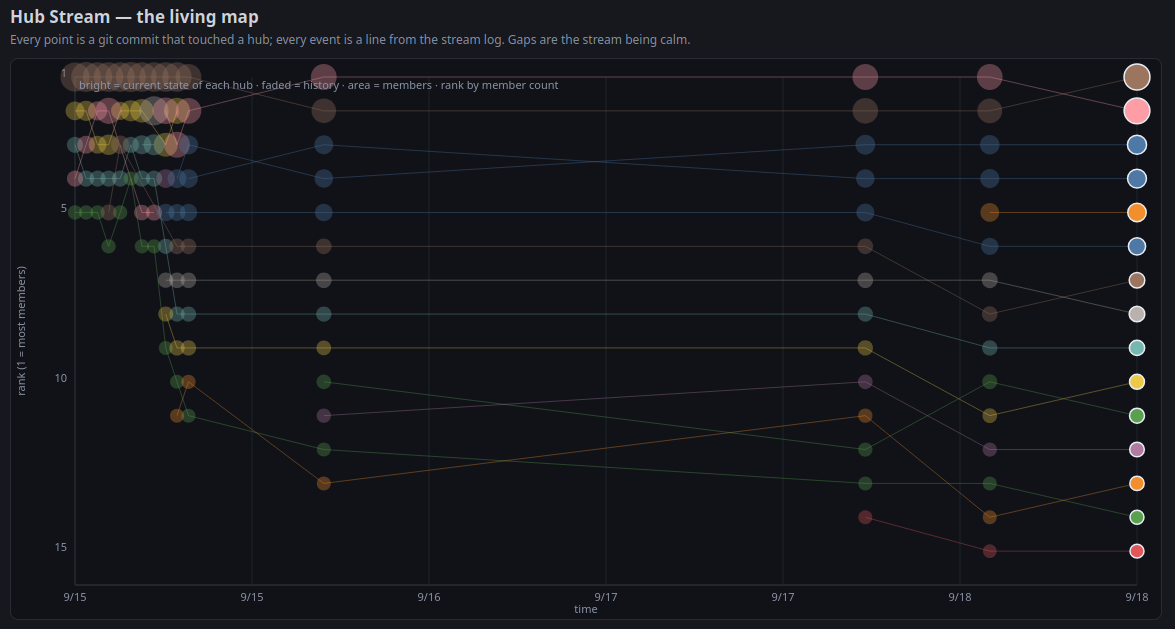Select the bright pink rank 2 hub point

click(x=1137, y=111)
